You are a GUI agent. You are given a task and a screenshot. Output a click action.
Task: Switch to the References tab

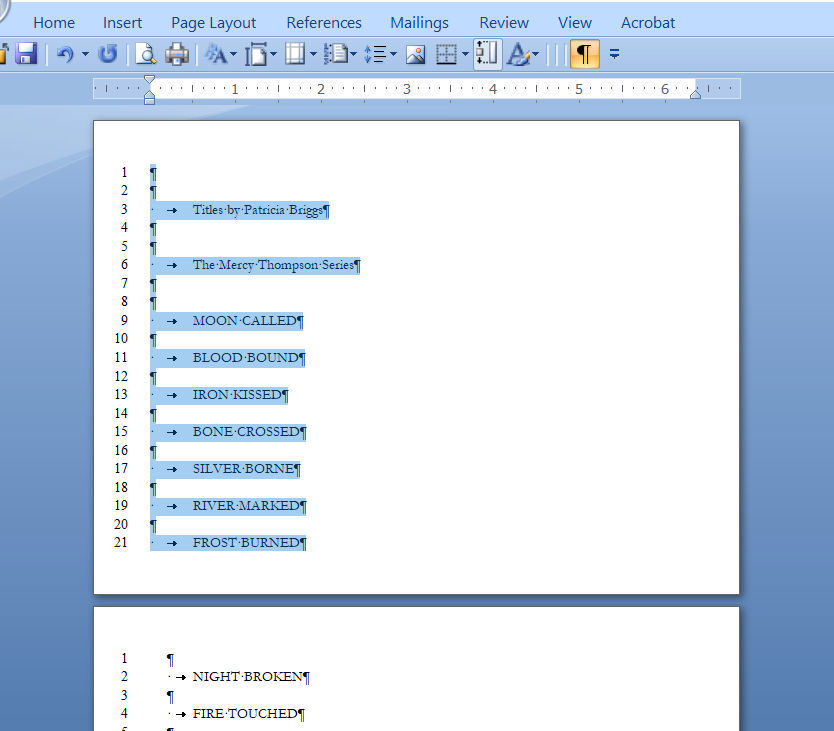pos(324,23)
